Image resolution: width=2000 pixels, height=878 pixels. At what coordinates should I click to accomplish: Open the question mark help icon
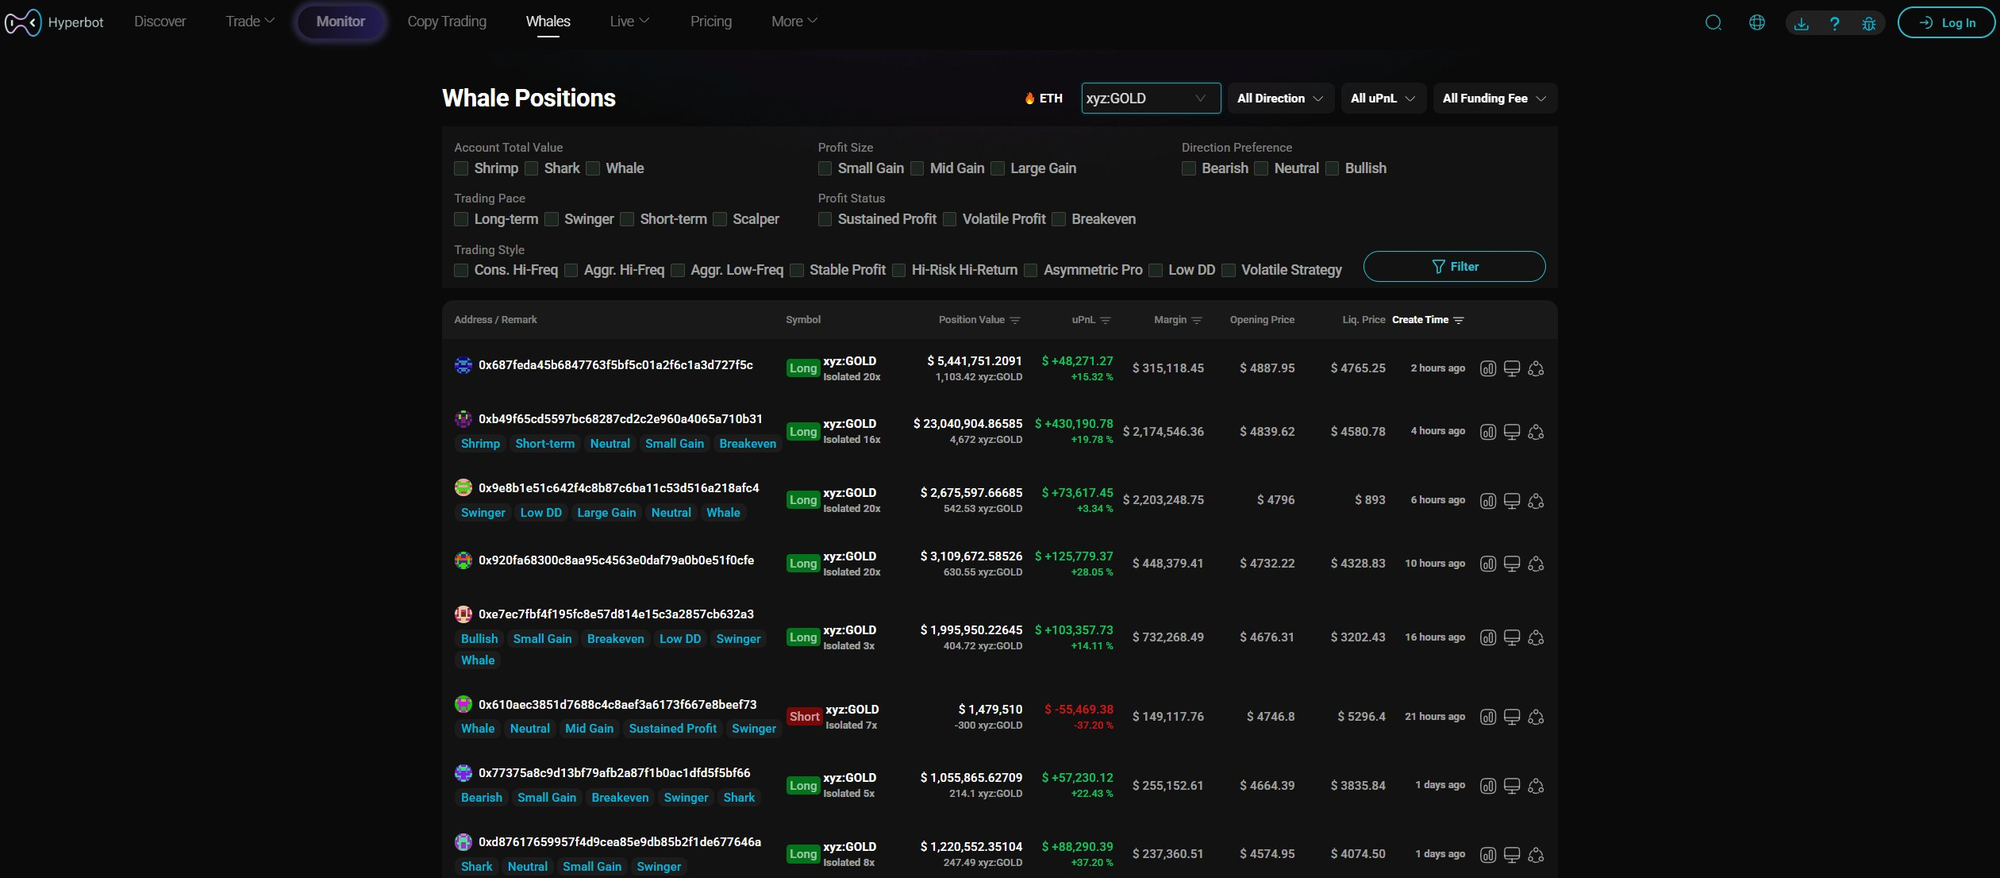(x=1834, y=23)
